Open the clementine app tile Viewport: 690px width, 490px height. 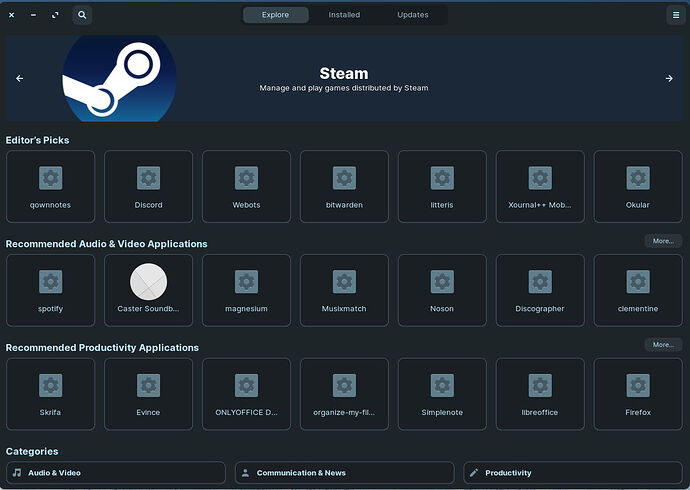pos(638,290)
